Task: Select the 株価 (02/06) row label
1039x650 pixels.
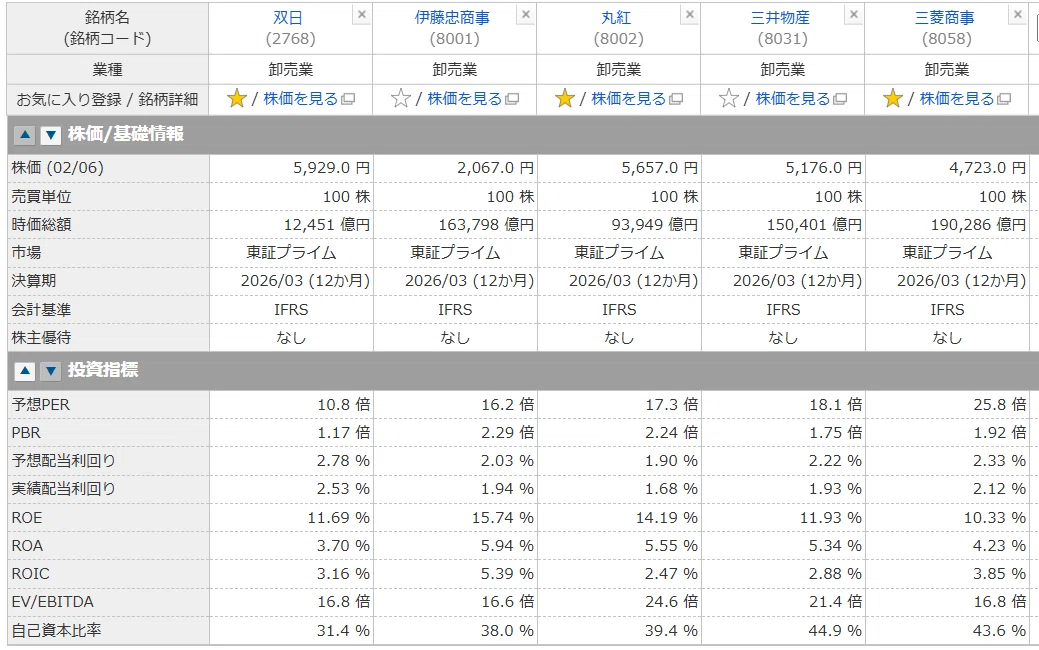Action: [x=58, y=168]
